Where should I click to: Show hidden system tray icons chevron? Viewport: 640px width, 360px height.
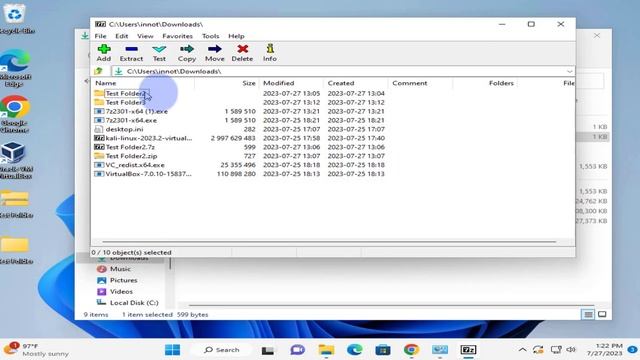(522, 350)
